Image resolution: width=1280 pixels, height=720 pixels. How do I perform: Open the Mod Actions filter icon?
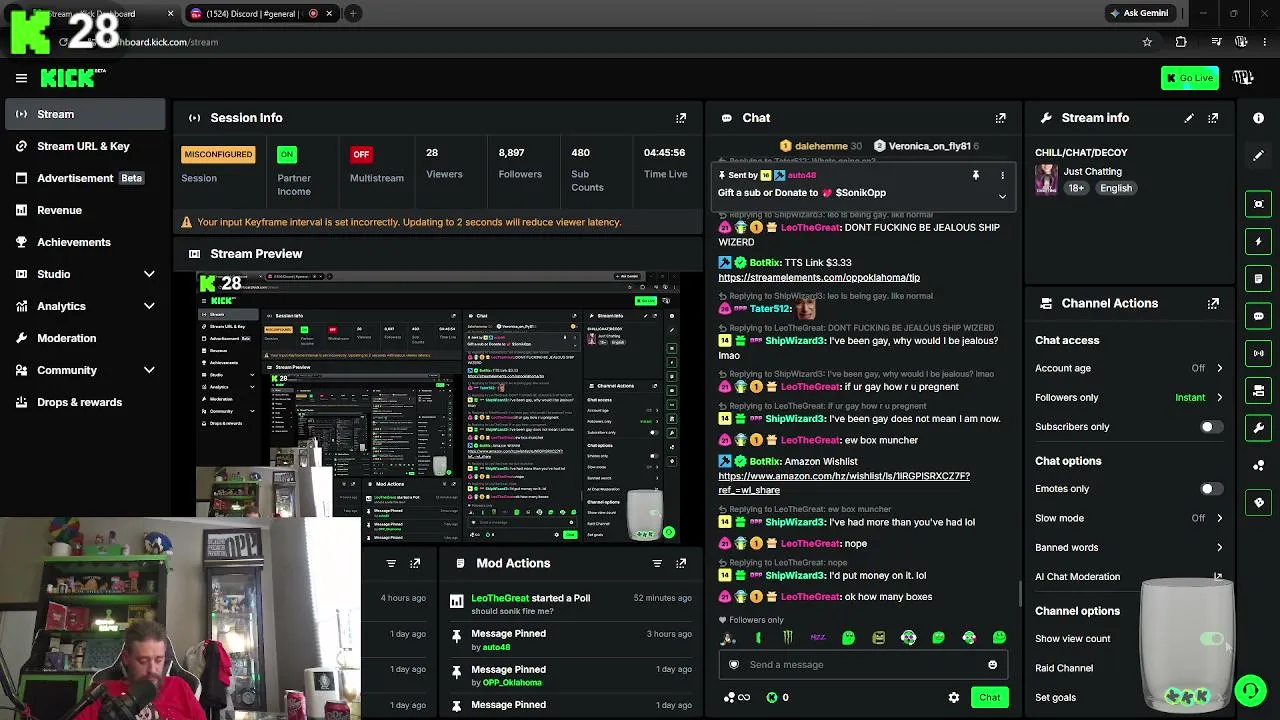point(657,563)
